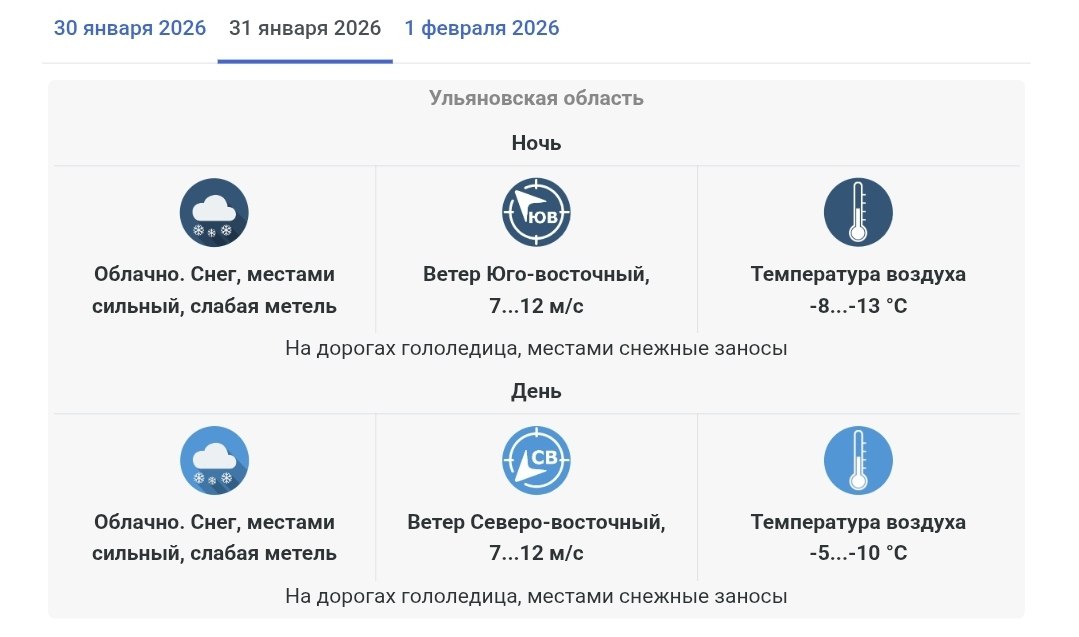Click the night snow cloud icon

pyautogui.click(x=214, y=213)
